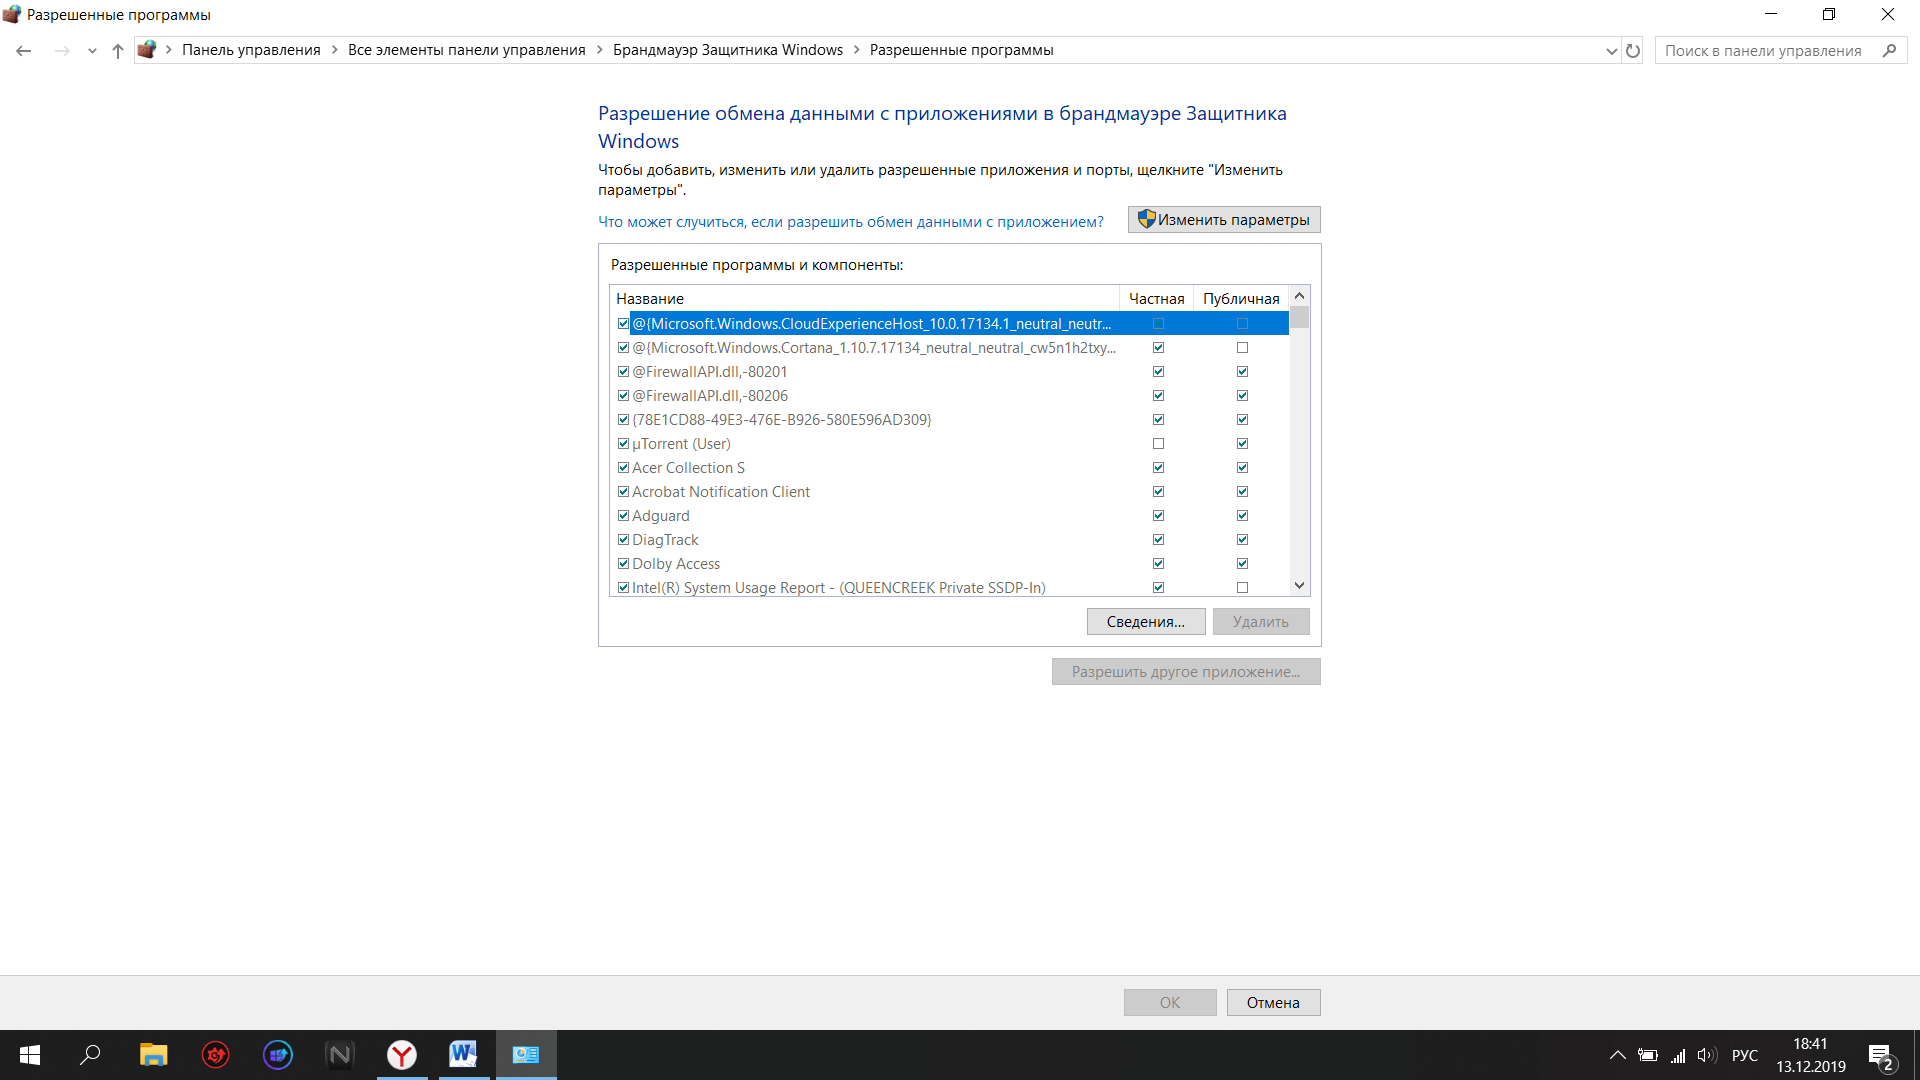Screen dimensions: 1920x1080
Task: Open 'Все элементы панели управления' breadcrumb
Action: point(467,50)
